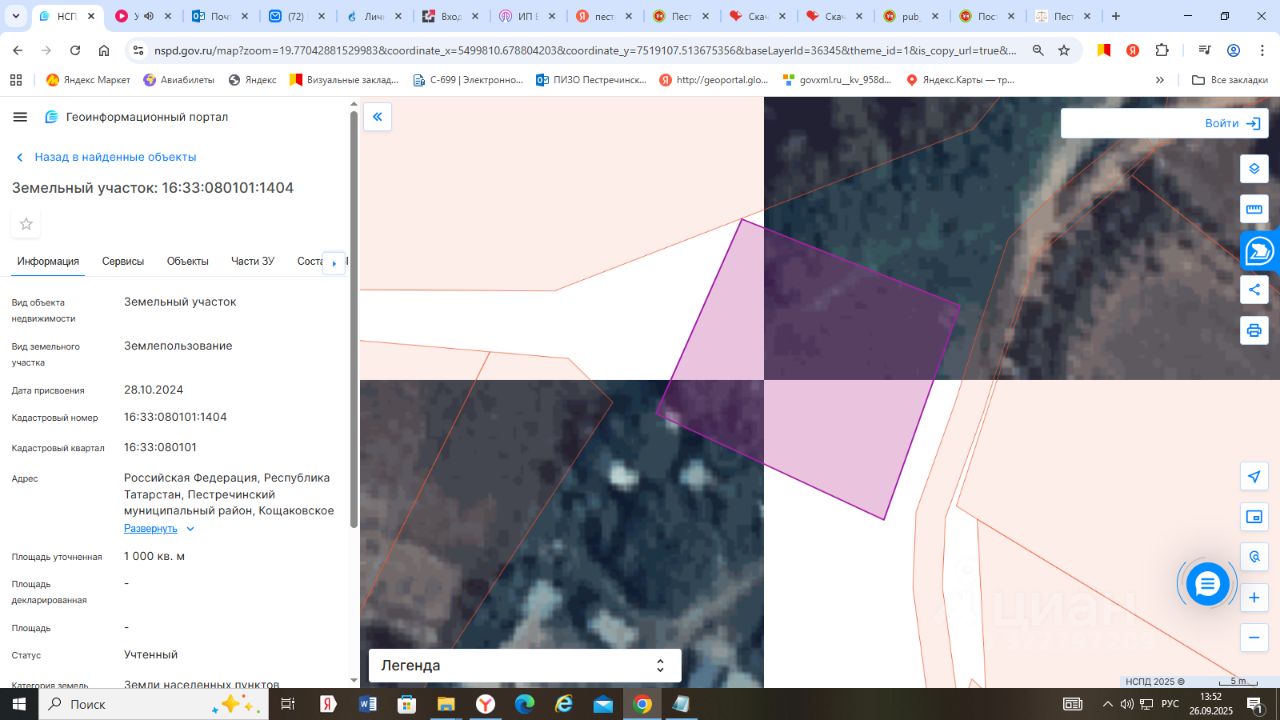Open the highlighted blue map tool button
The image size is (1280, 720).
coord(1260,251)
